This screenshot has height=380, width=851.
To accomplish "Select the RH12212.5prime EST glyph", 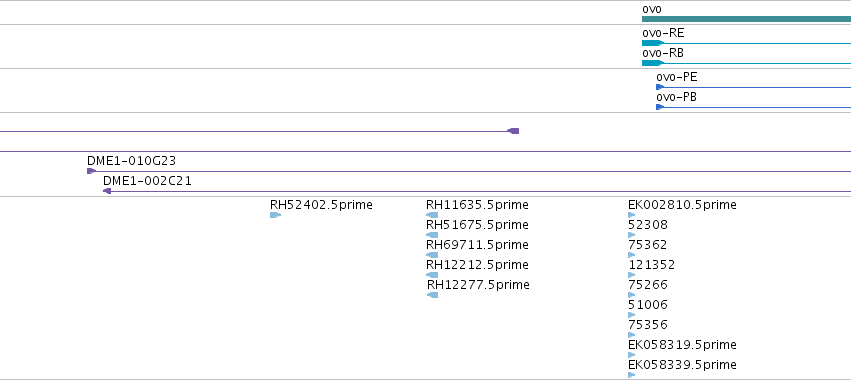I will point(432,275).
